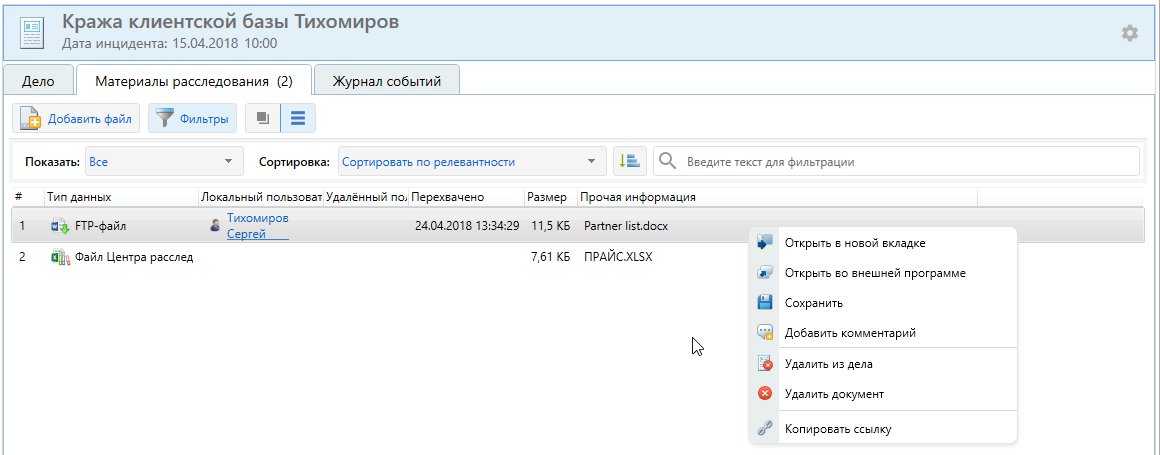This screenshot has width=1160, height=455.
Task: Choose Добавить комментарий menu item
Action: (x=884, y=333)
